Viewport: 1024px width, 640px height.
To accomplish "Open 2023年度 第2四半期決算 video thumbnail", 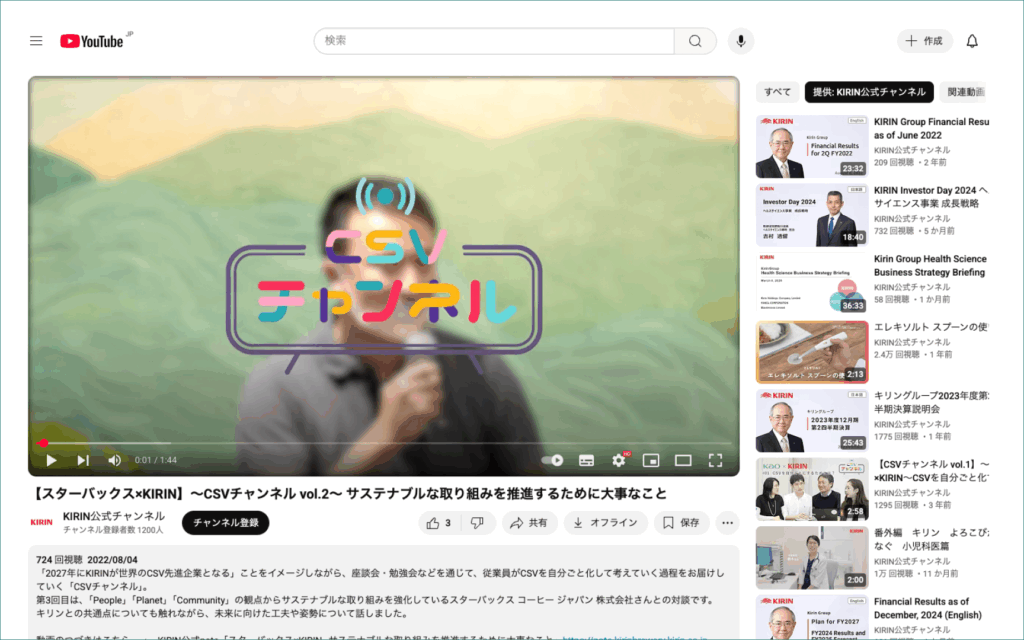I will (812, 421).
